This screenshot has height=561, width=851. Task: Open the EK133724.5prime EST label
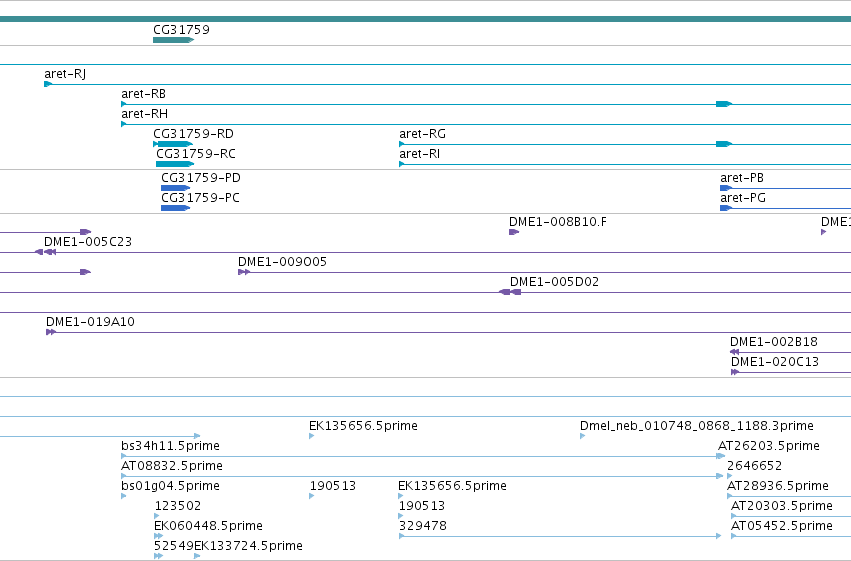click(x=249, y=546)
